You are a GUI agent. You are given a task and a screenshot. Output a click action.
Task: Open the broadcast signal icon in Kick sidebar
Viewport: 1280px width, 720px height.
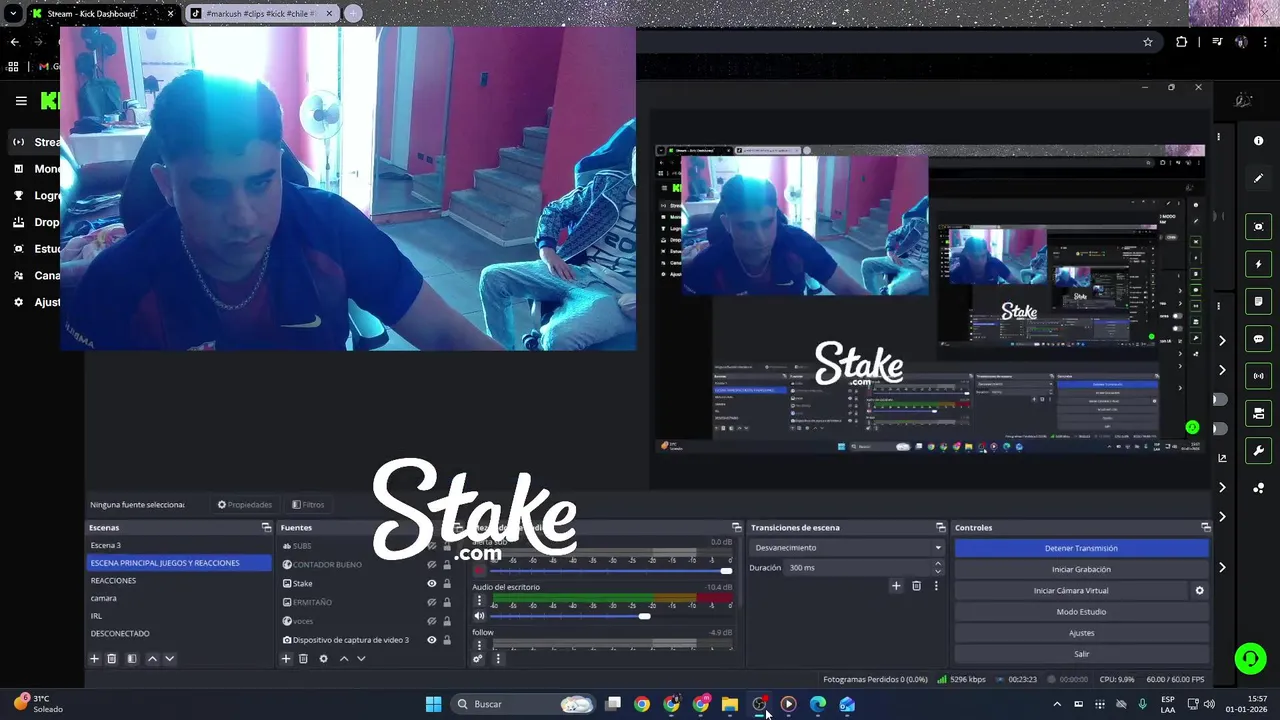click(x=1258, y=376)
